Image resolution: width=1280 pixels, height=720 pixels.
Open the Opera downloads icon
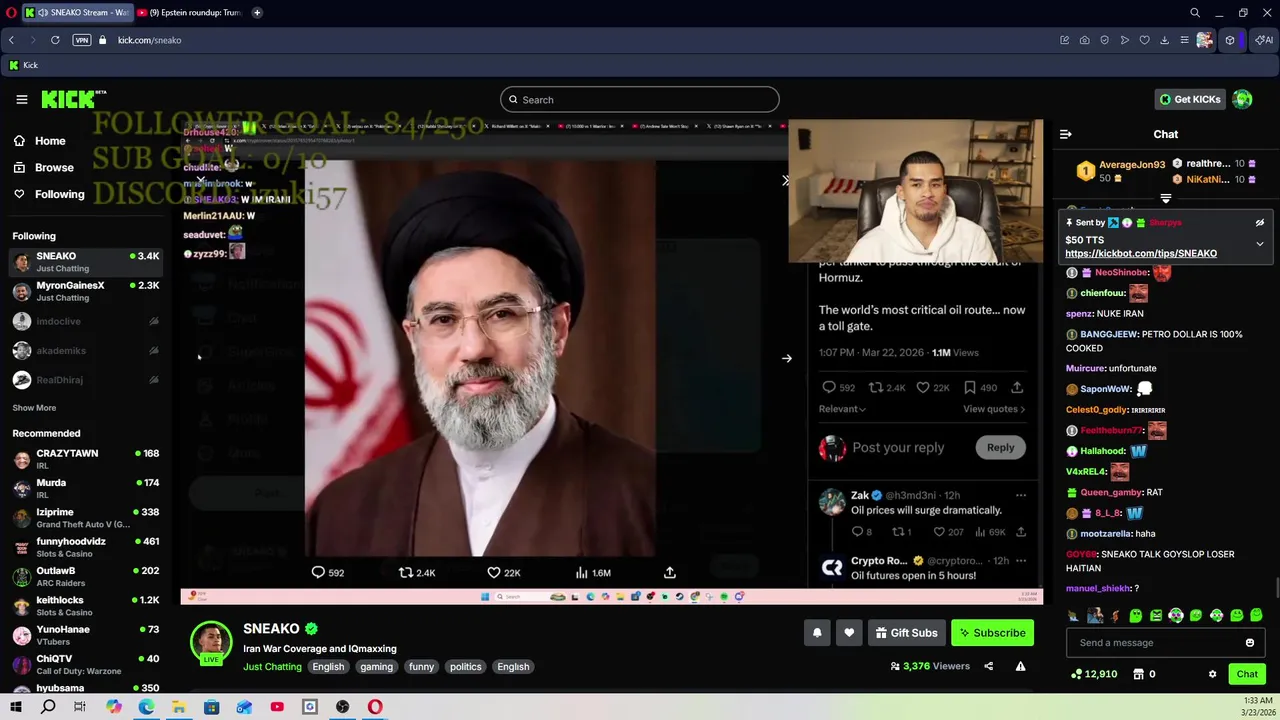1164,40
